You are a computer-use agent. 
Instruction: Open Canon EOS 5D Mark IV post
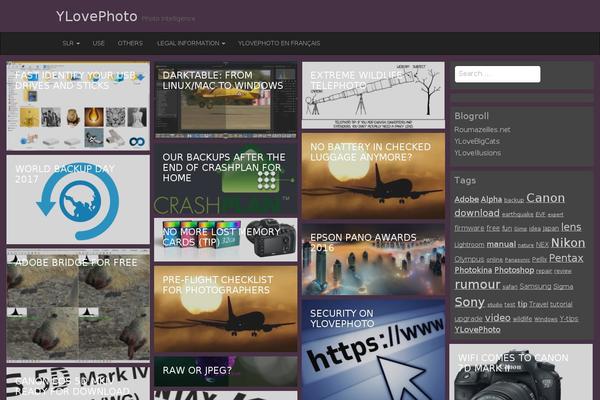(x=78, y=384)
